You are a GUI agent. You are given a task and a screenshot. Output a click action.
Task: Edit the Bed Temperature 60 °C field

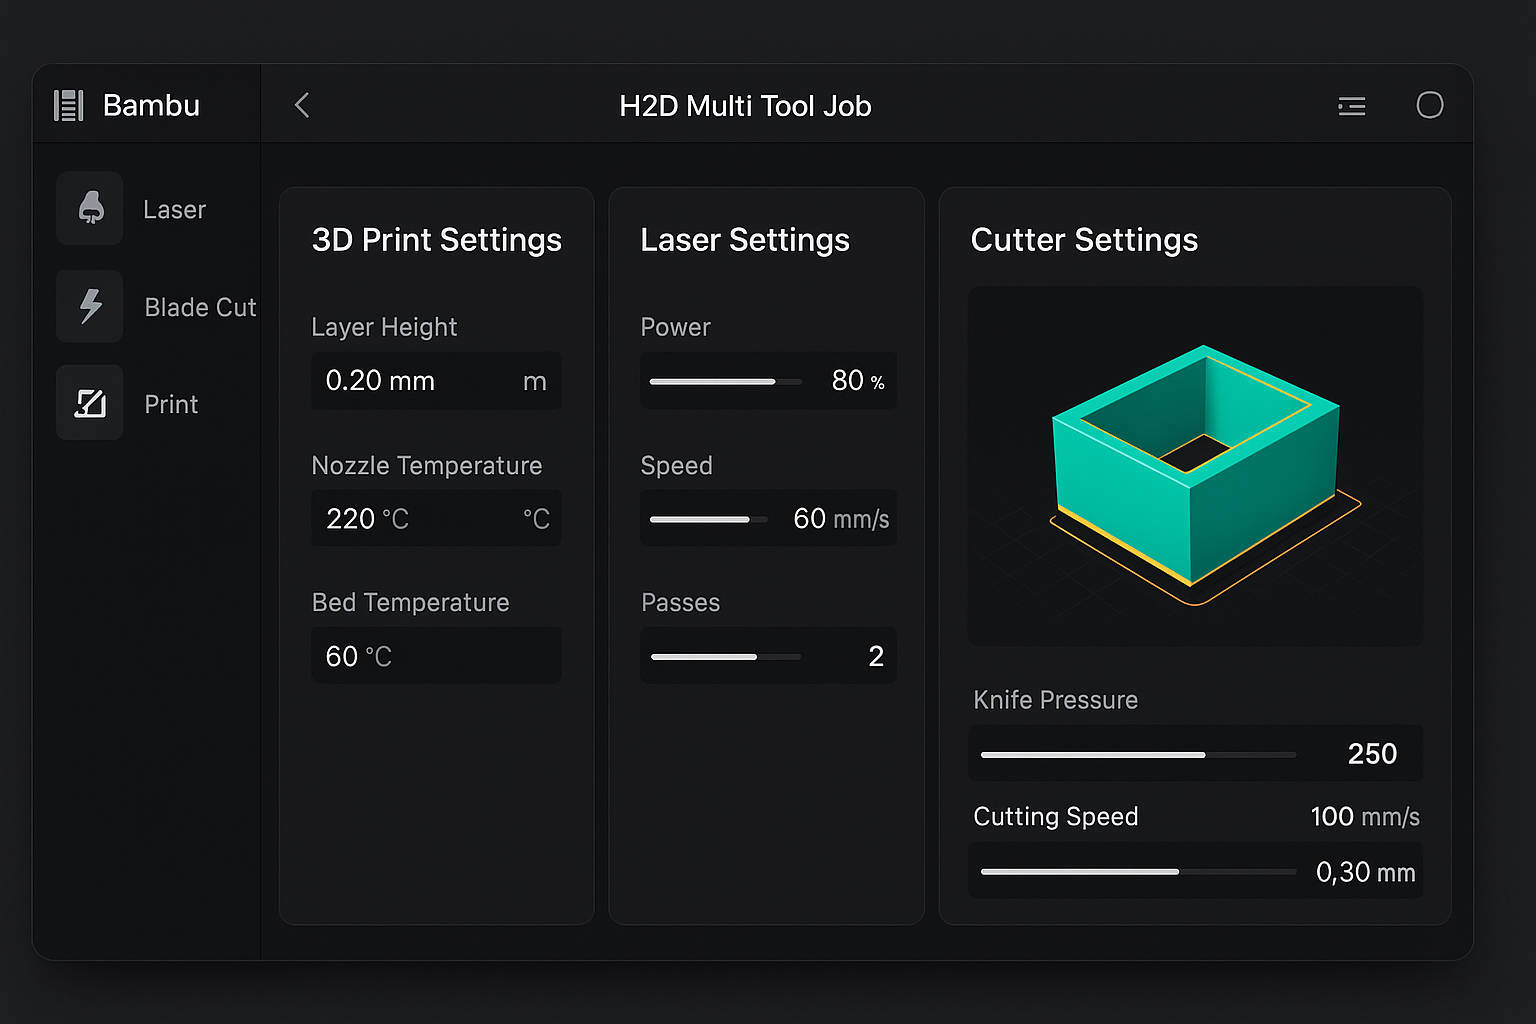[x=436, y=656]
